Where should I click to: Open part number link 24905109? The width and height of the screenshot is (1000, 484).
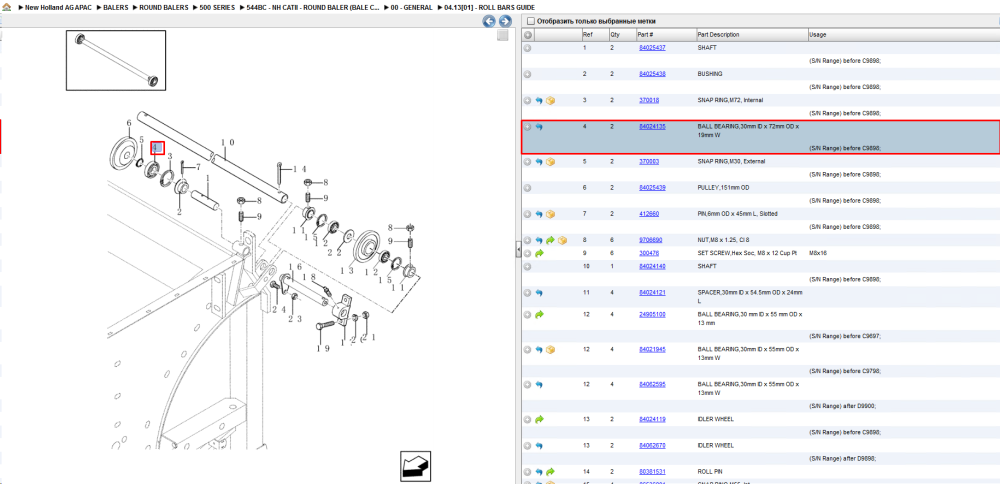(652, 314)
